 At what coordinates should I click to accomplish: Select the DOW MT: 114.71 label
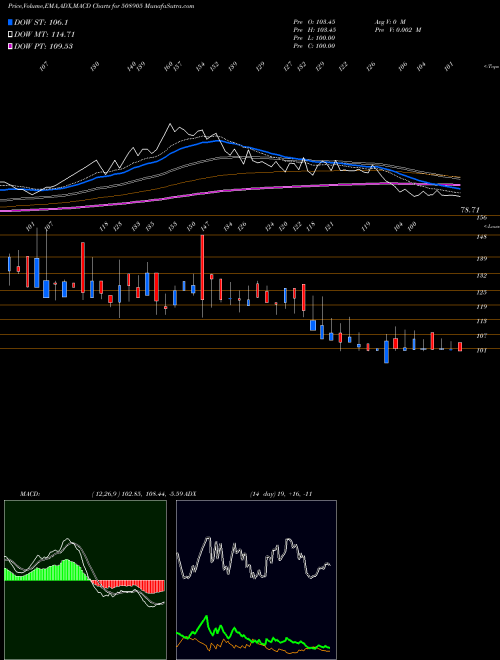pyautogui.click(x=45, y=34)
